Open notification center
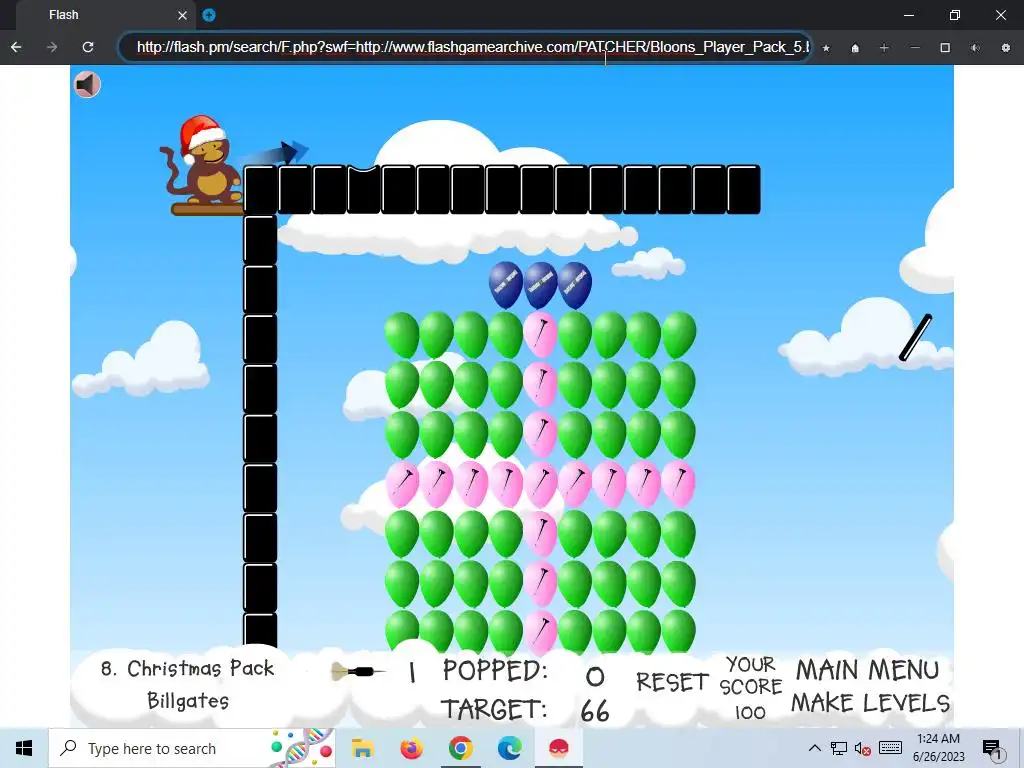1024x768 pixels. pyautogui.click(x=992, y=749)
